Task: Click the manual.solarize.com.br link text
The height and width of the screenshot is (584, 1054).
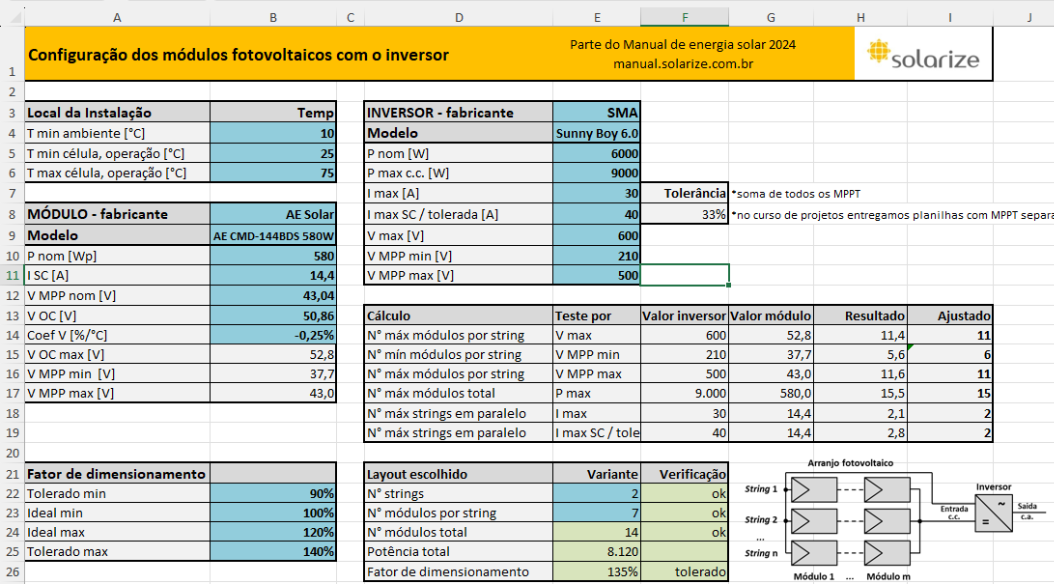Action: click(x=683, y=64)
